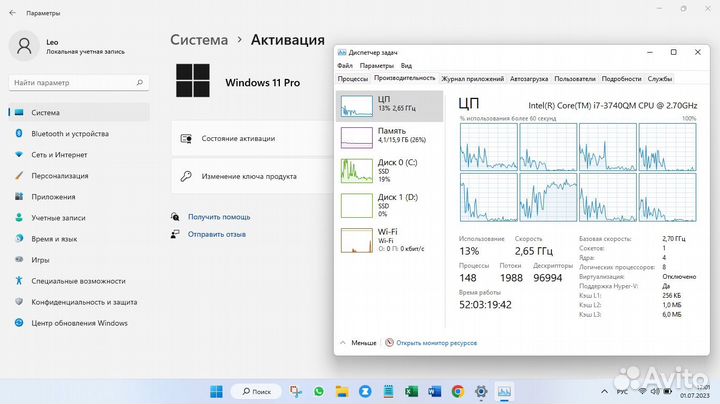Open the Файл menu in Task Manager

pos(345,66)
